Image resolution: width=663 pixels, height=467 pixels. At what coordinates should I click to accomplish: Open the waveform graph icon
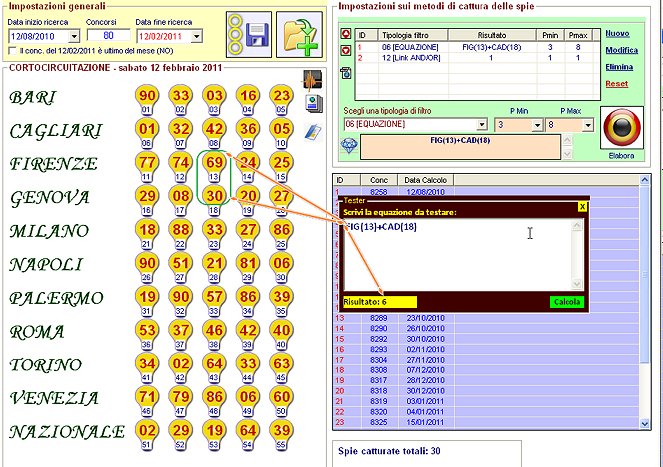click(x=313, y=80)
